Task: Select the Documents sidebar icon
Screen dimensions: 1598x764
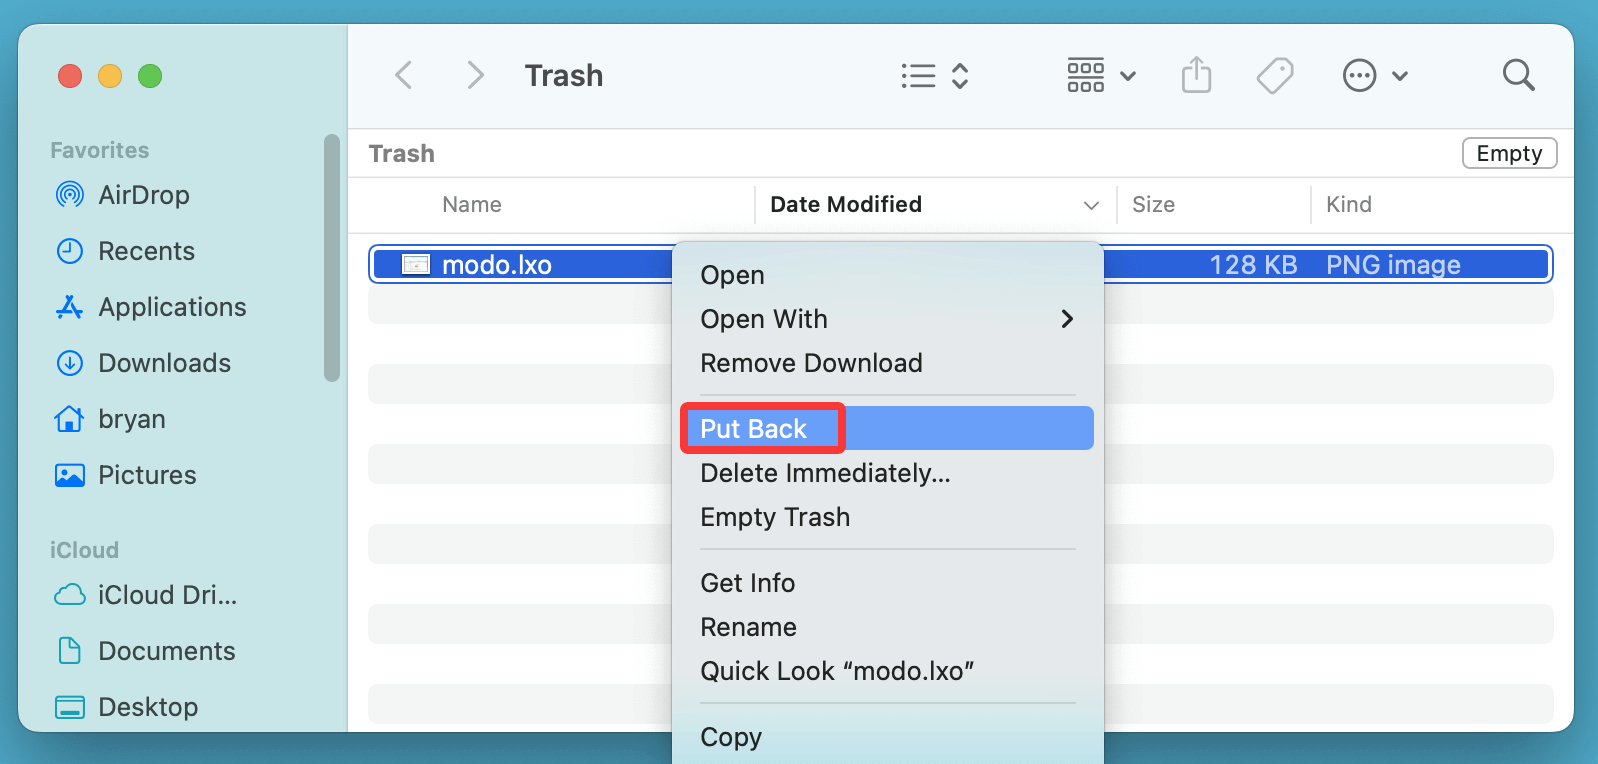Action: (x=70, y=651)
